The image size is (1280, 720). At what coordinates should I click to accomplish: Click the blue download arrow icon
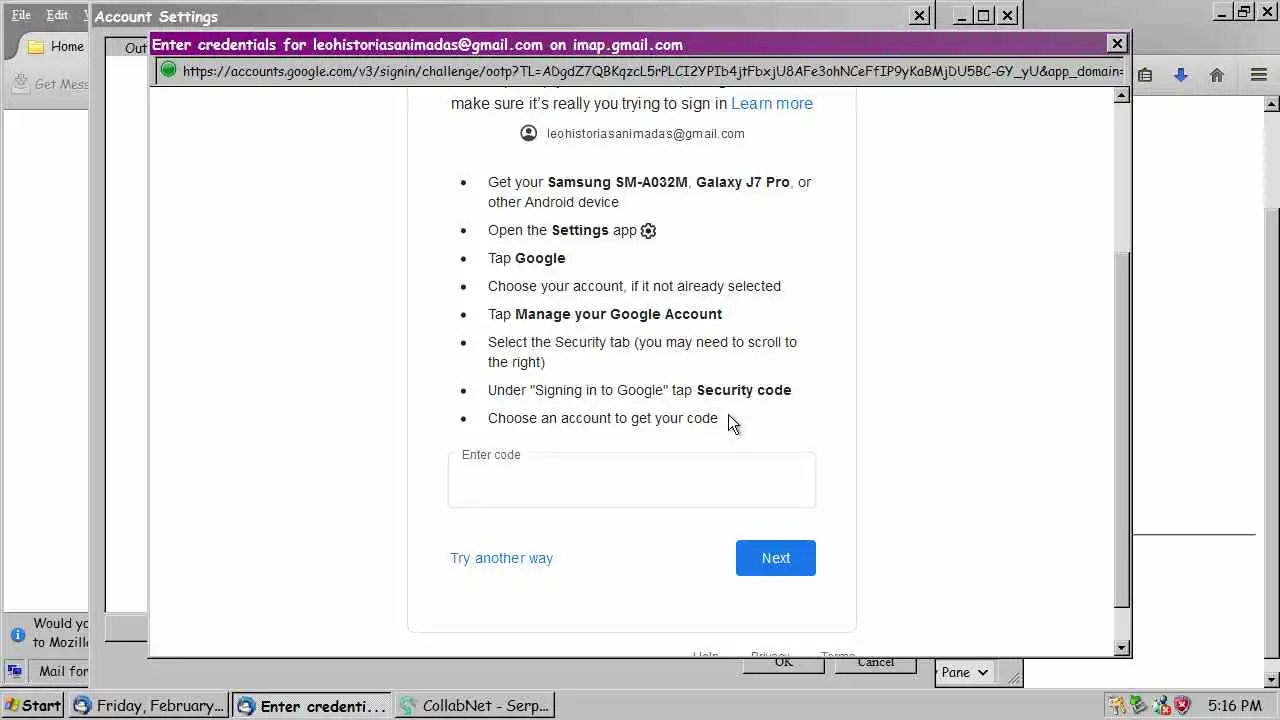click(1181, 75)
